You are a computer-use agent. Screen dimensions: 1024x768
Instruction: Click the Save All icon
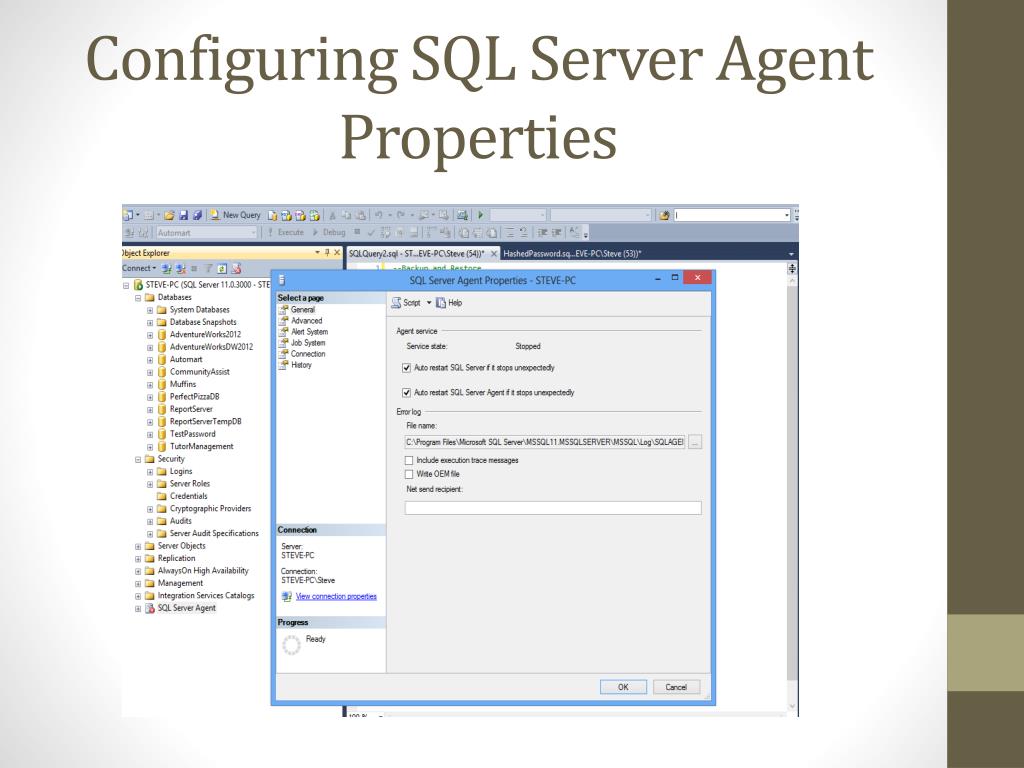click(197, 215)
